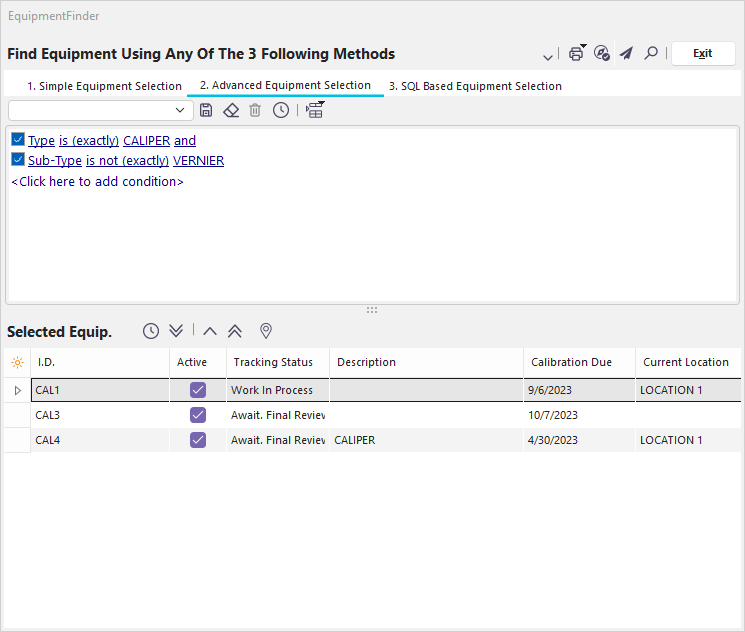745x632 pixels.
Task: Click the save query floppy disk icon
Action: coord(206,110)
